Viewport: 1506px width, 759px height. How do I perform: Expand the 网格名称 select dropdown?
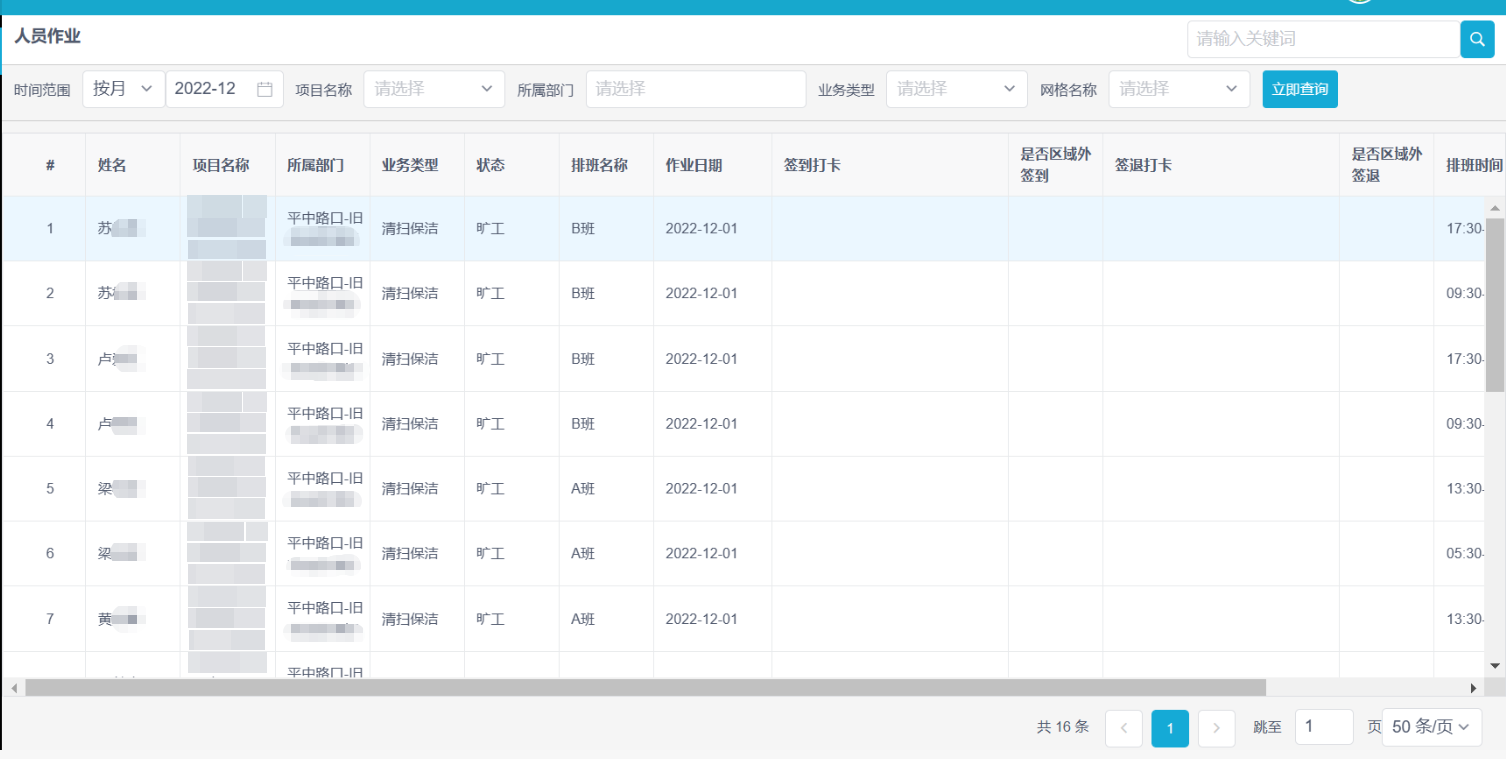coord(1179,89)
